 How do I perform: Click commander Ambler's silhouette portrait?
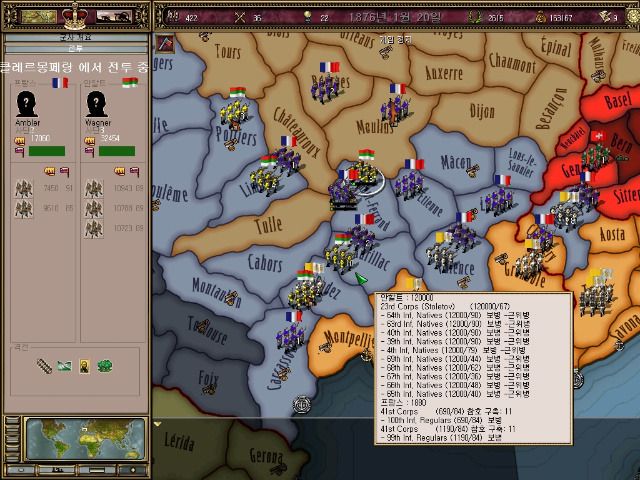[x=27, y=104]
